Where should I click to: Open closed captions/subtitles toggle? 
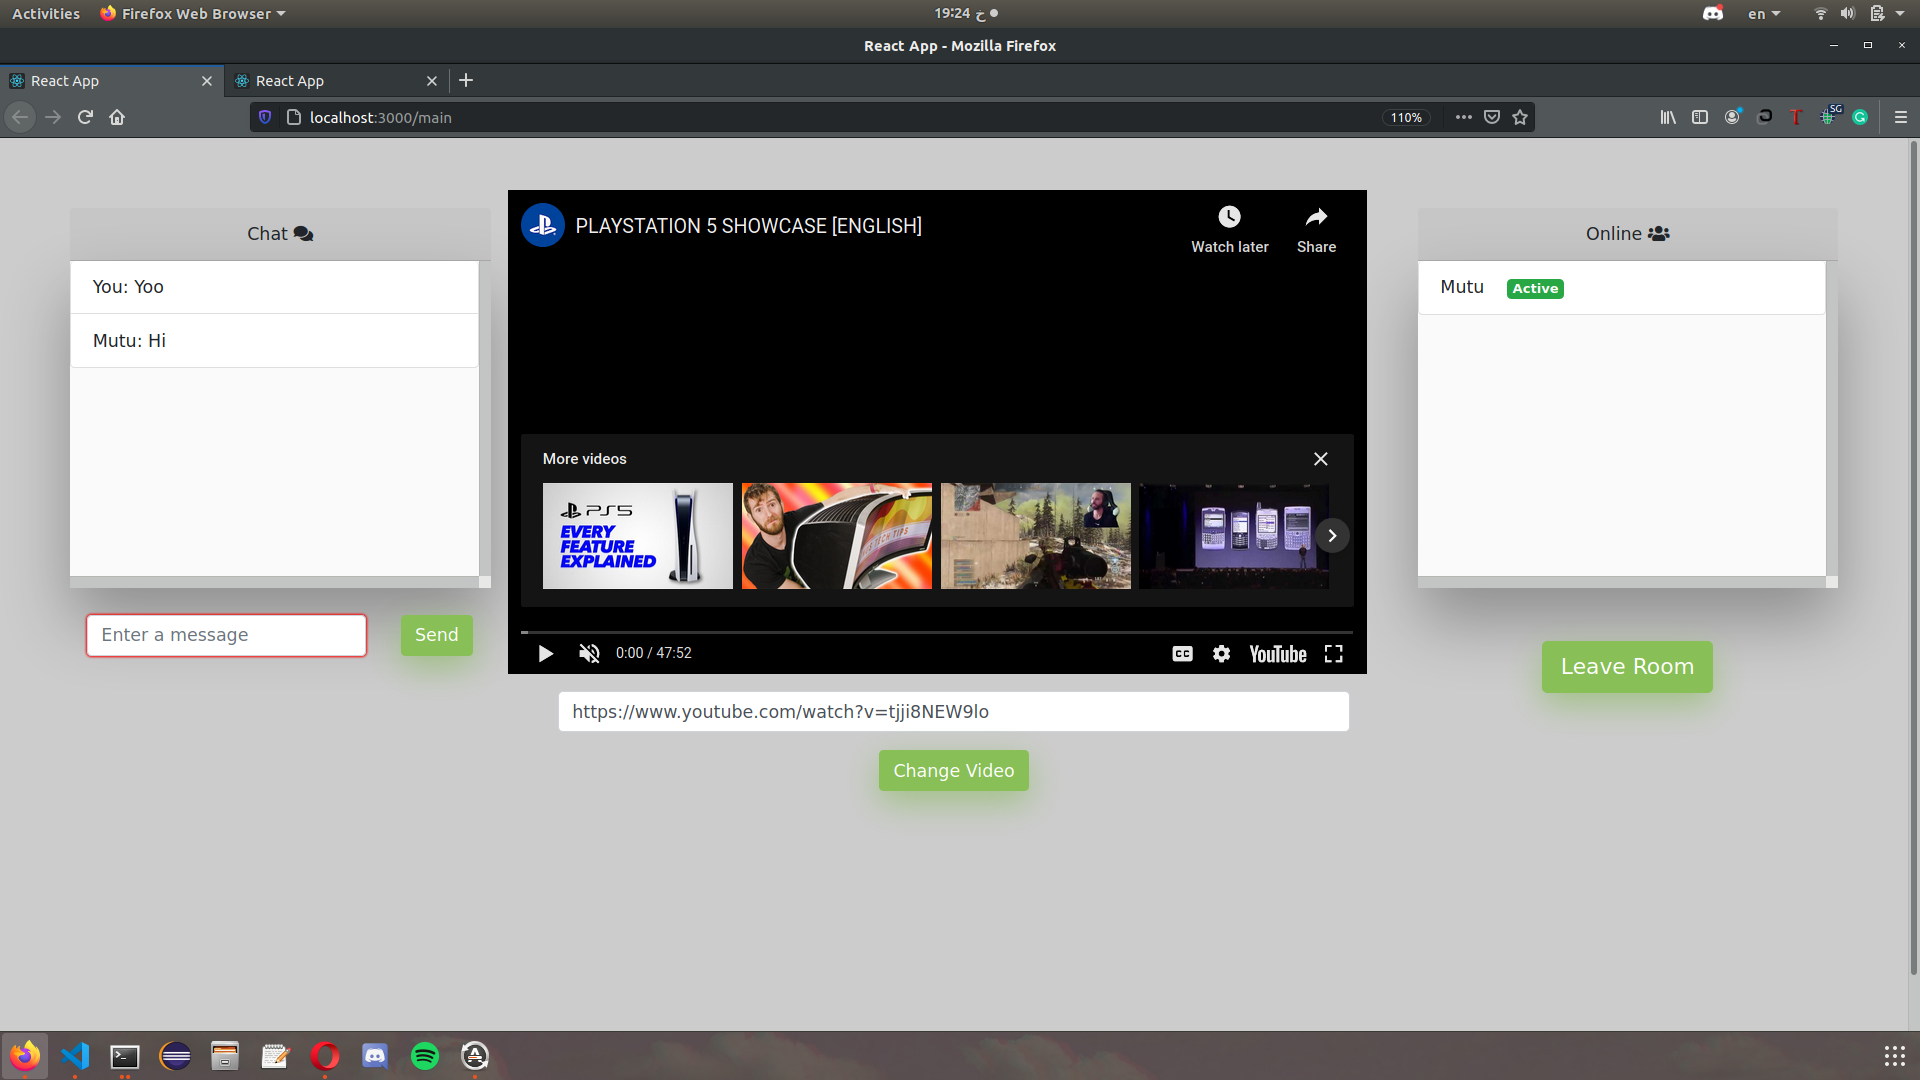1182,653
